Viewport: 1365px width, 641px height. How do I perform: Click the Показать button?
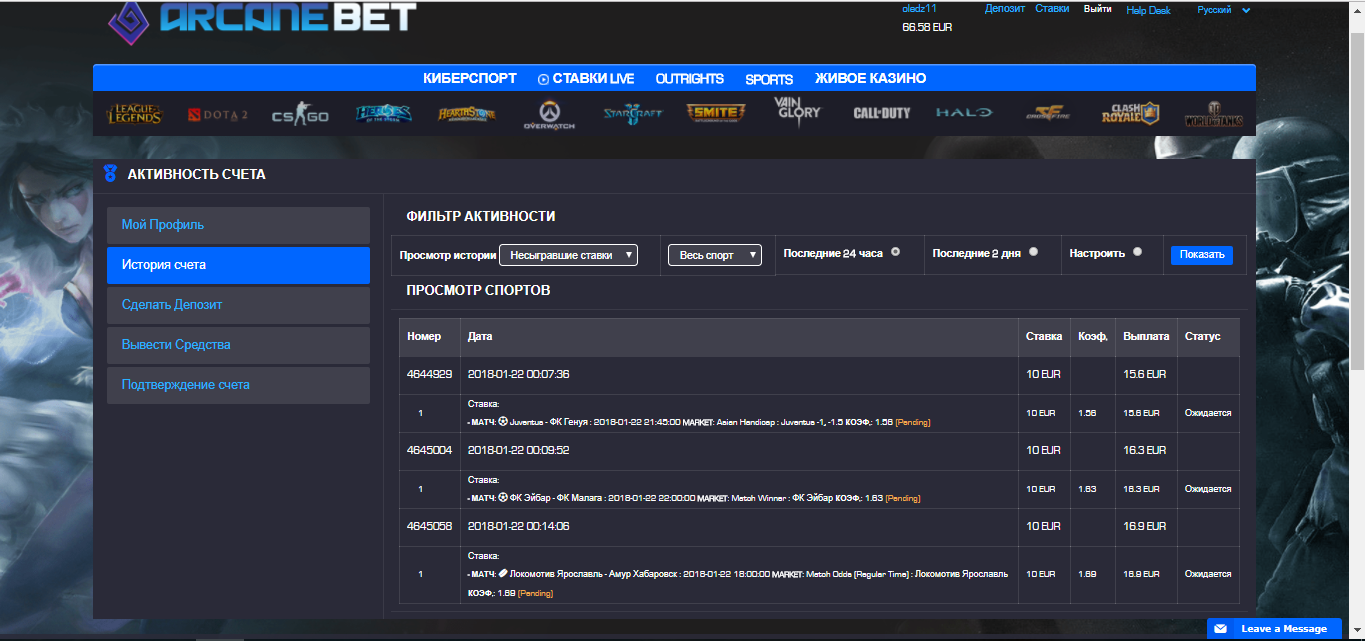1202,255
